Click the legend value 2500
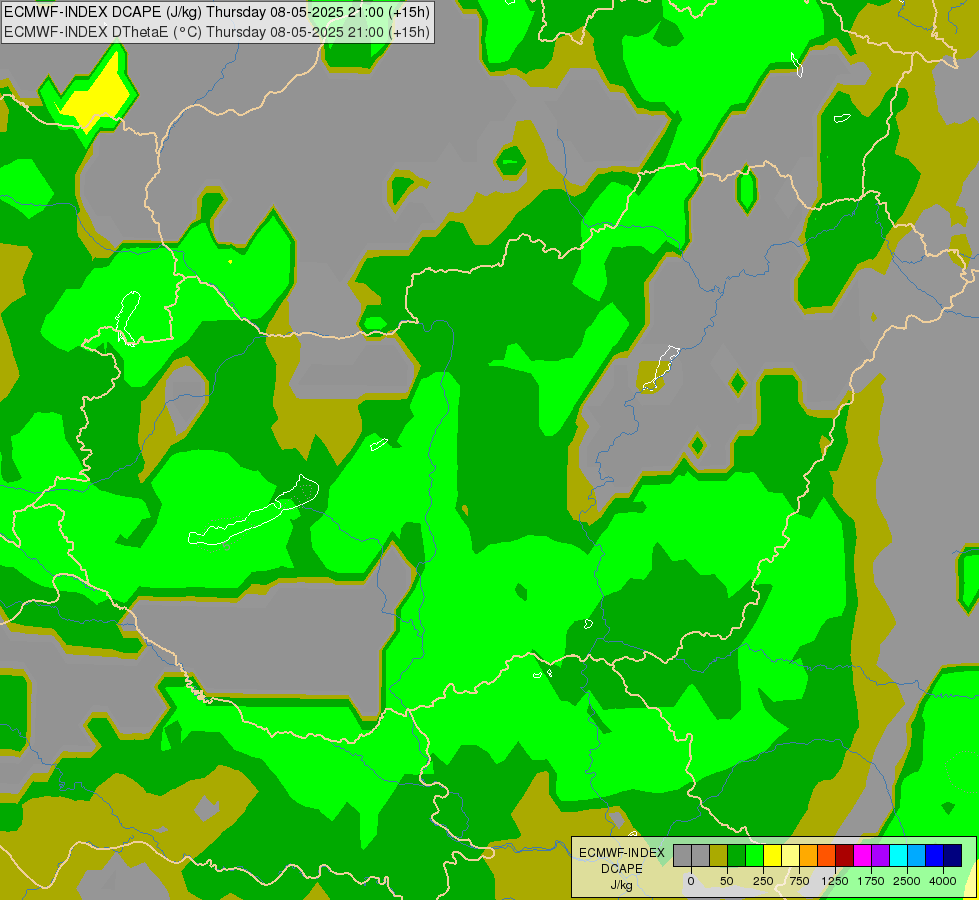This screenshot has width=979, height=900. click(907, 881)
